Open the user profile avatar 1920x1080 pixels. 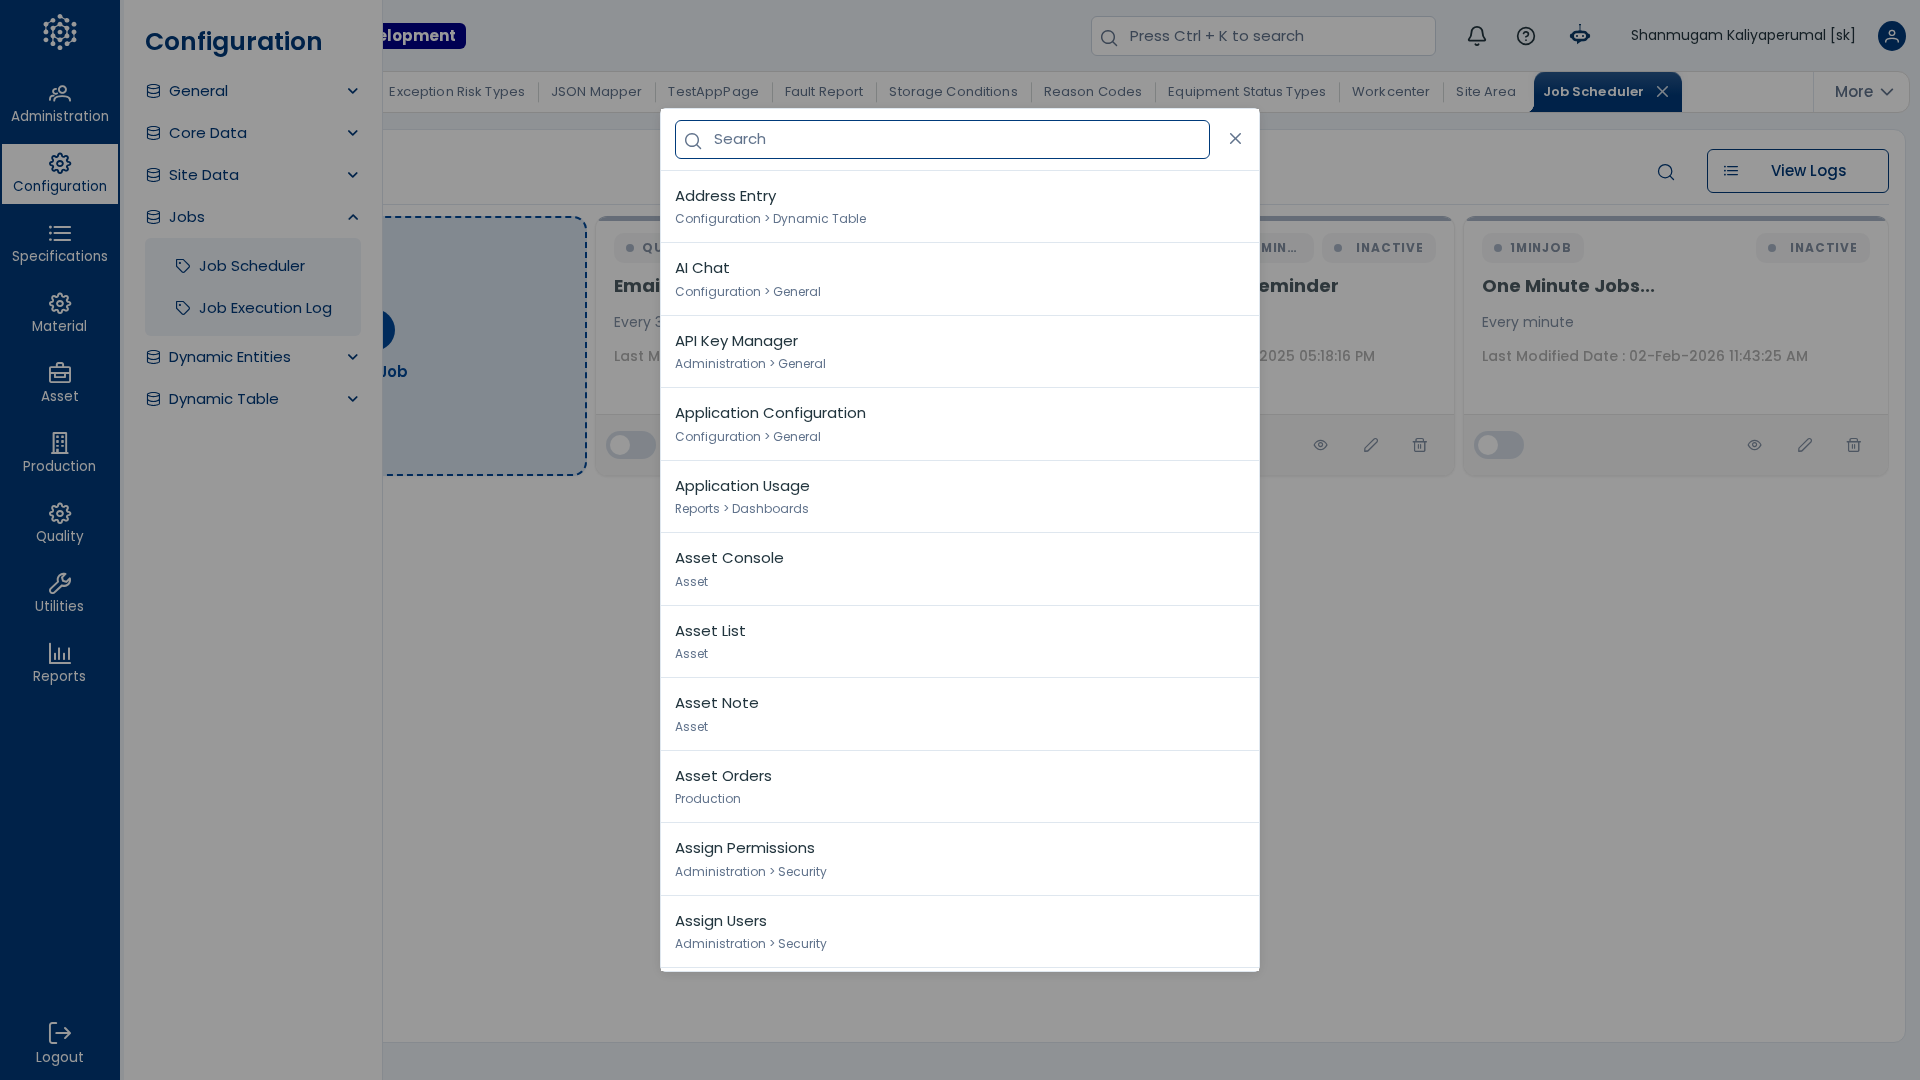click(1892, 36)
